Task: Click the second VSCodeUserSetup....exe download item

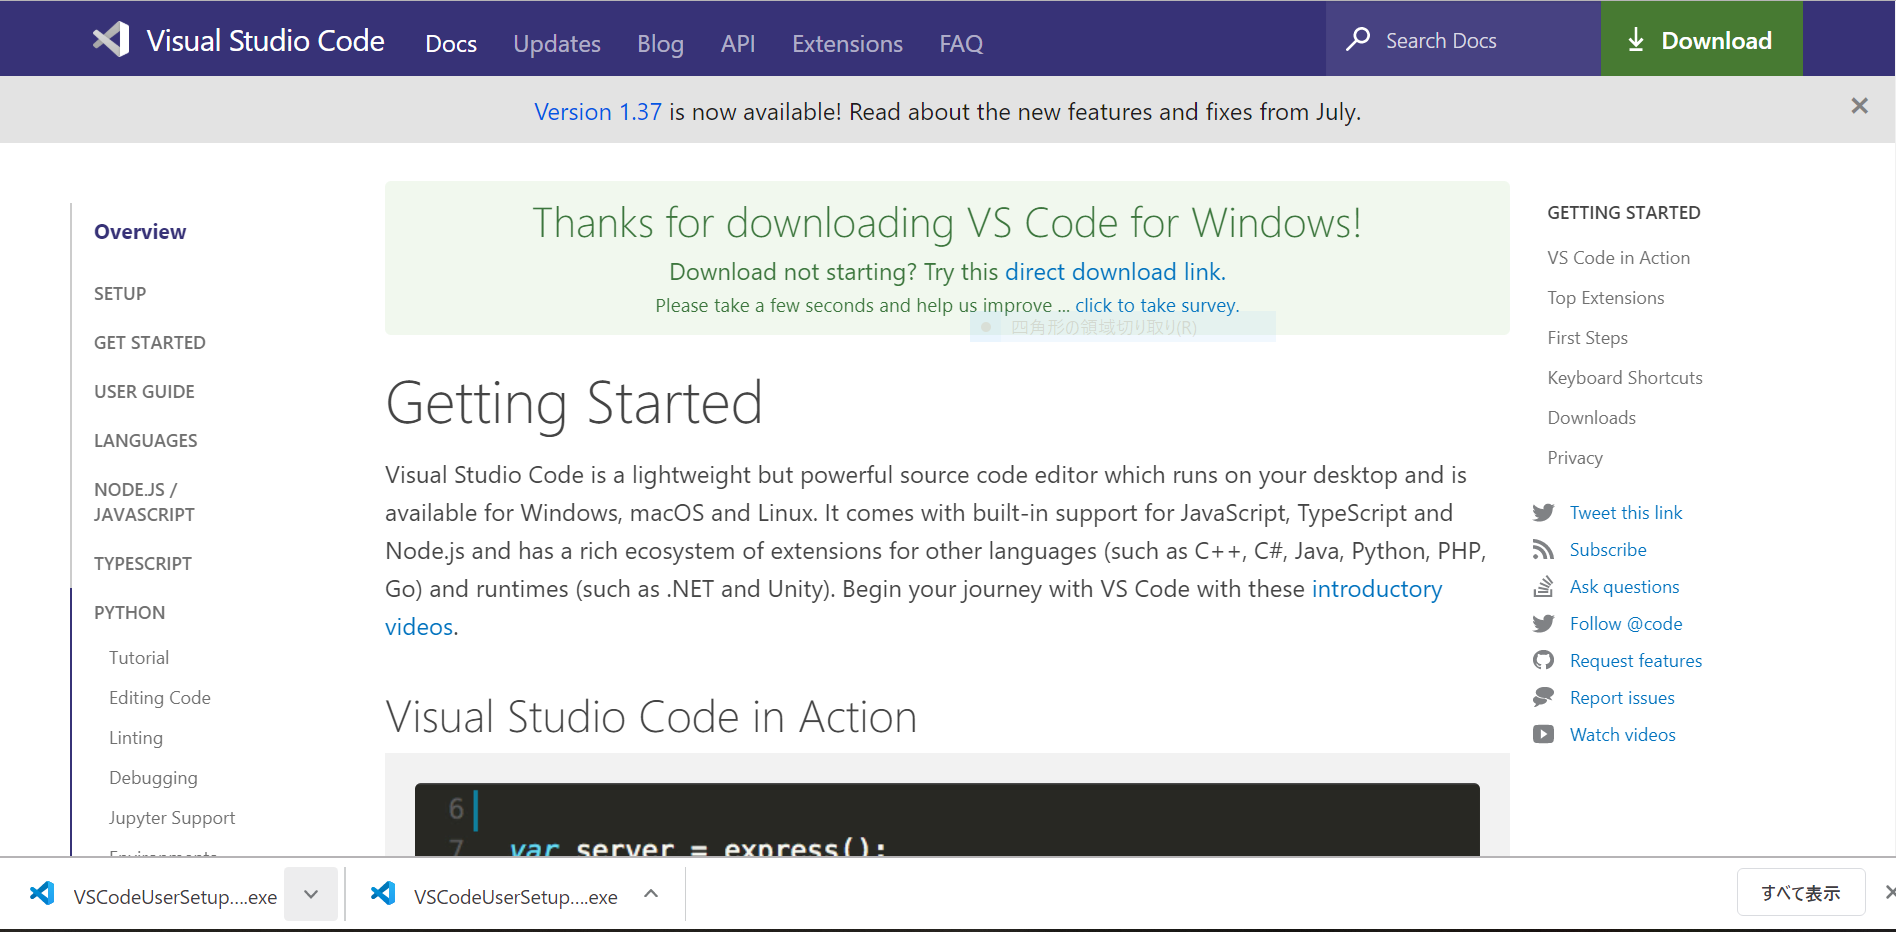Action: coord(495,895)
